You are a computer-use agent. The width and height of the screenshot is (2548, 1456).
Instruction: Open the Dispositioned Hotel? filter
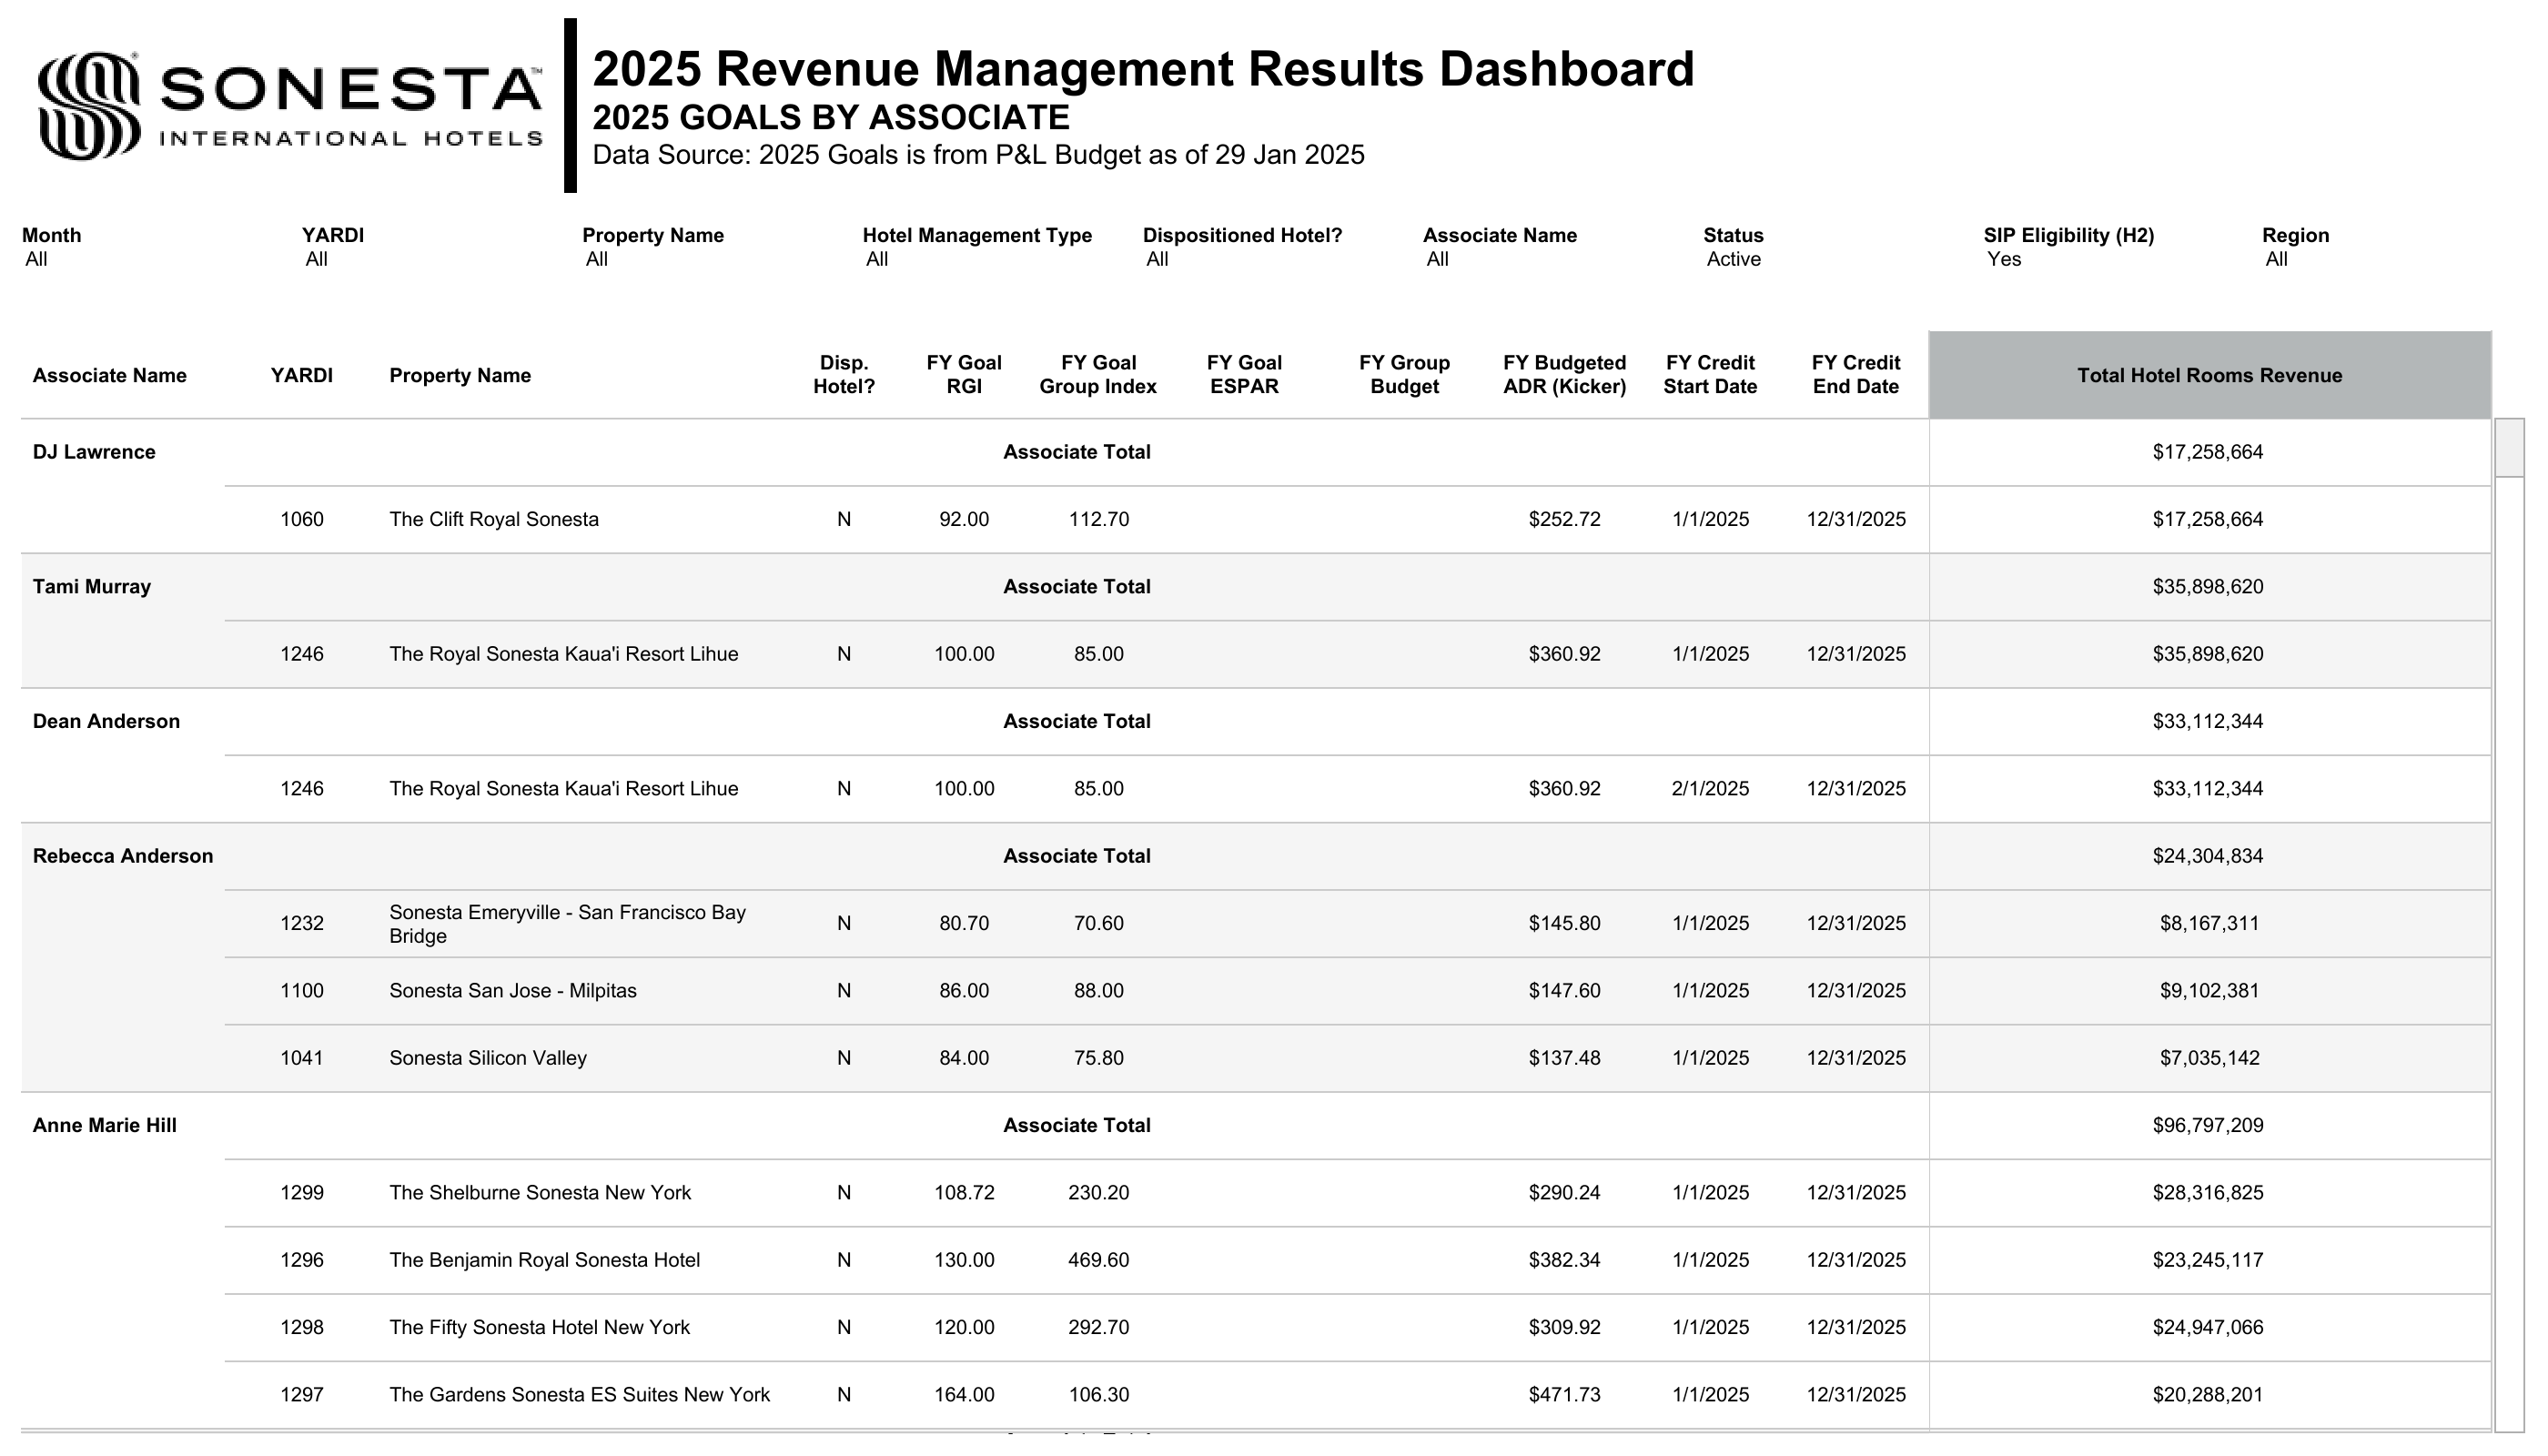1157,260
